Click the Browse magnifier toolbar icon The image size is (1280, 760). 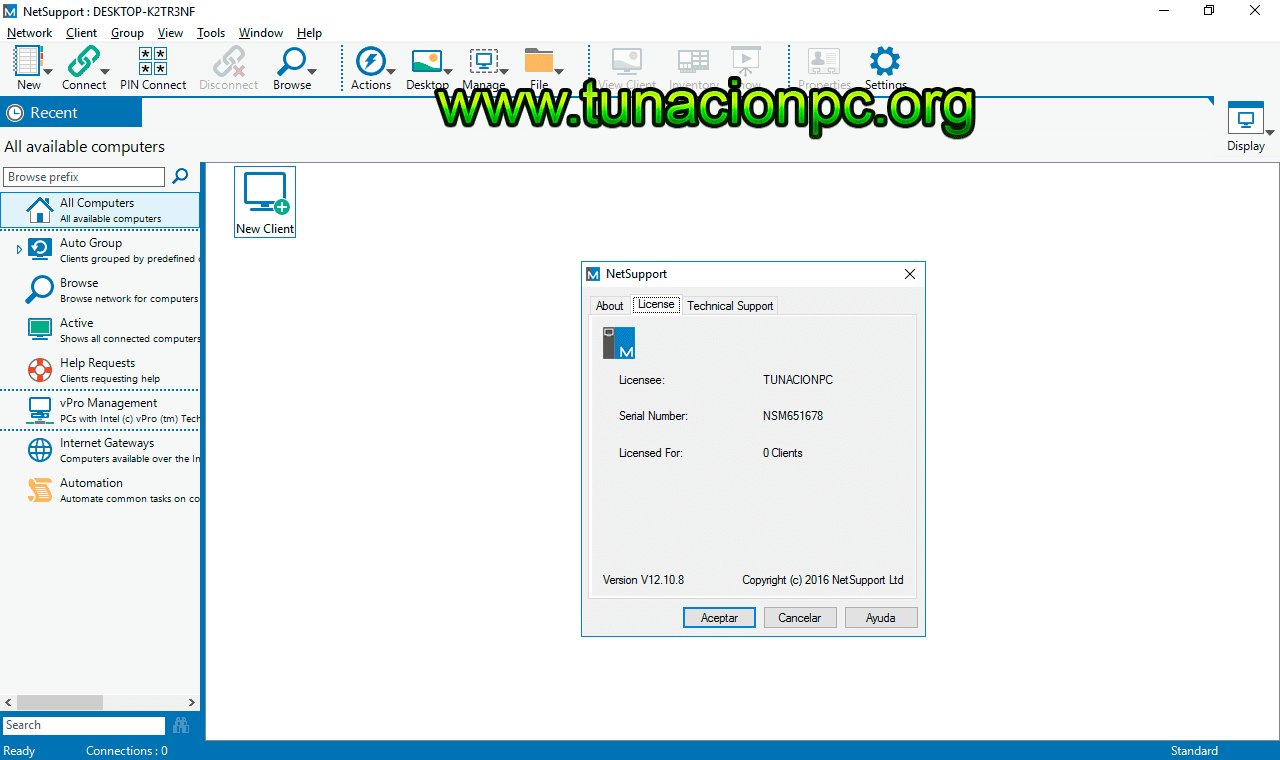(290, 62)
